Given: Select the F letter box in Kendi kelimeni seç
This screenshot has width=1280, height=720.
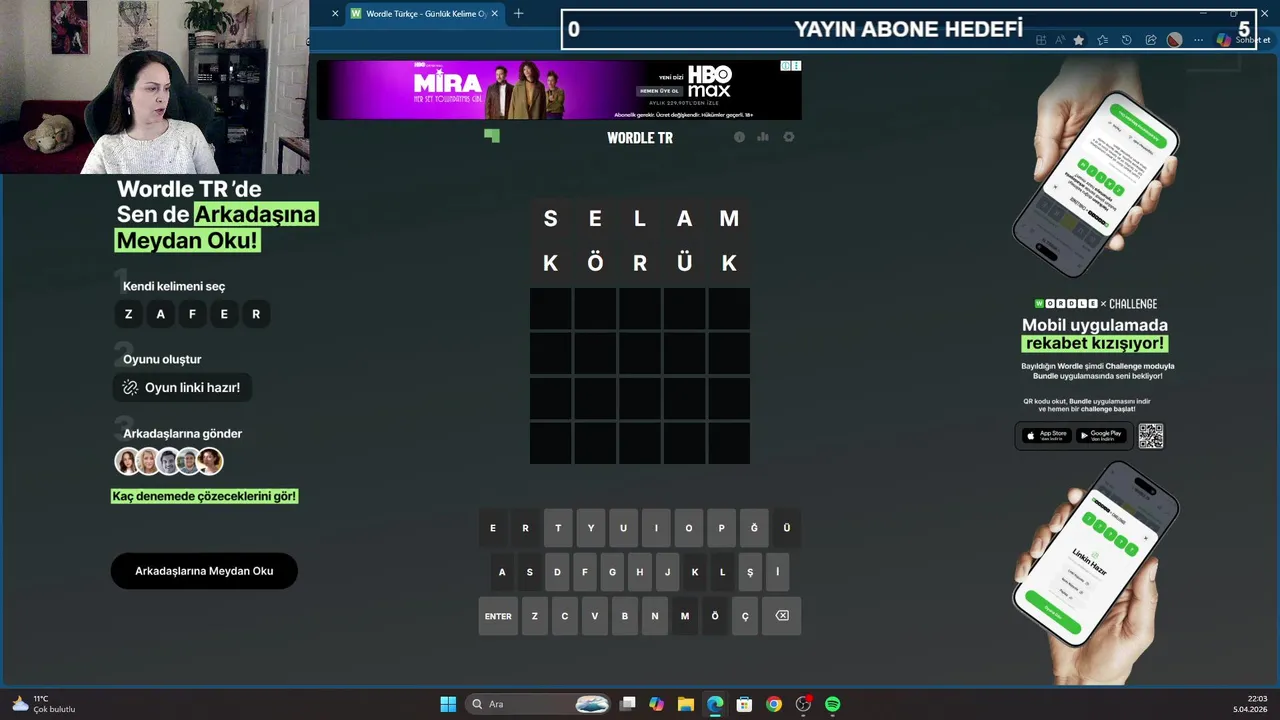Looking at the screenshot, I should 192,314.
